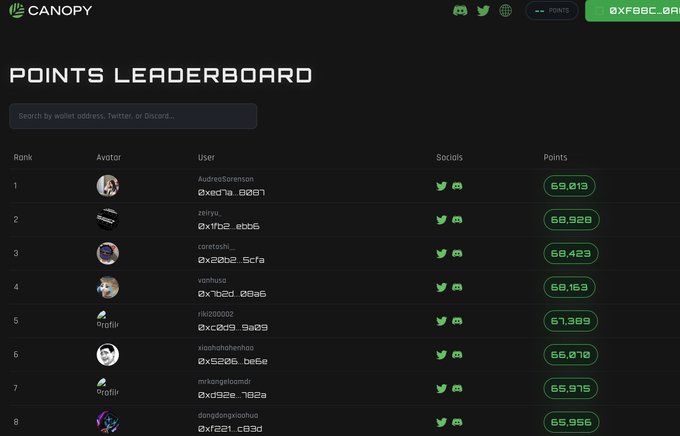The height and width of the screenshot is (436, 680).
Task: Click mrkangeloamdr's broken profile image
Action: 108,388
